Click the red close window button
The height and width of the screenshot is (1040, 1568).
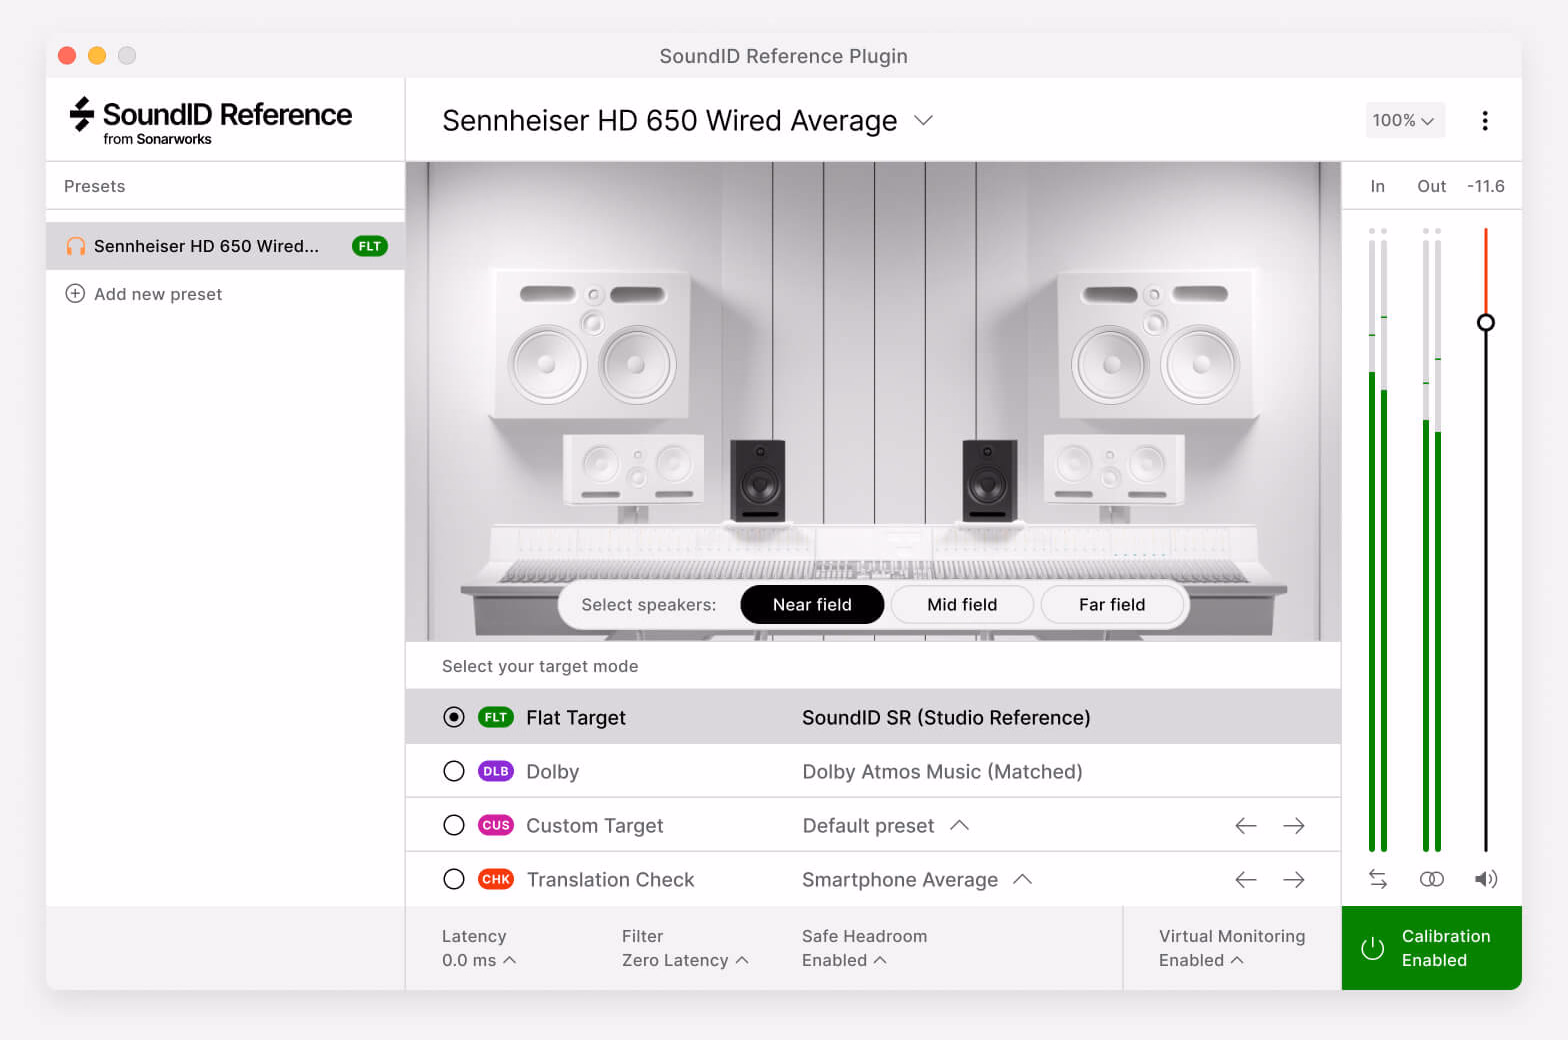tap(67, 55)
